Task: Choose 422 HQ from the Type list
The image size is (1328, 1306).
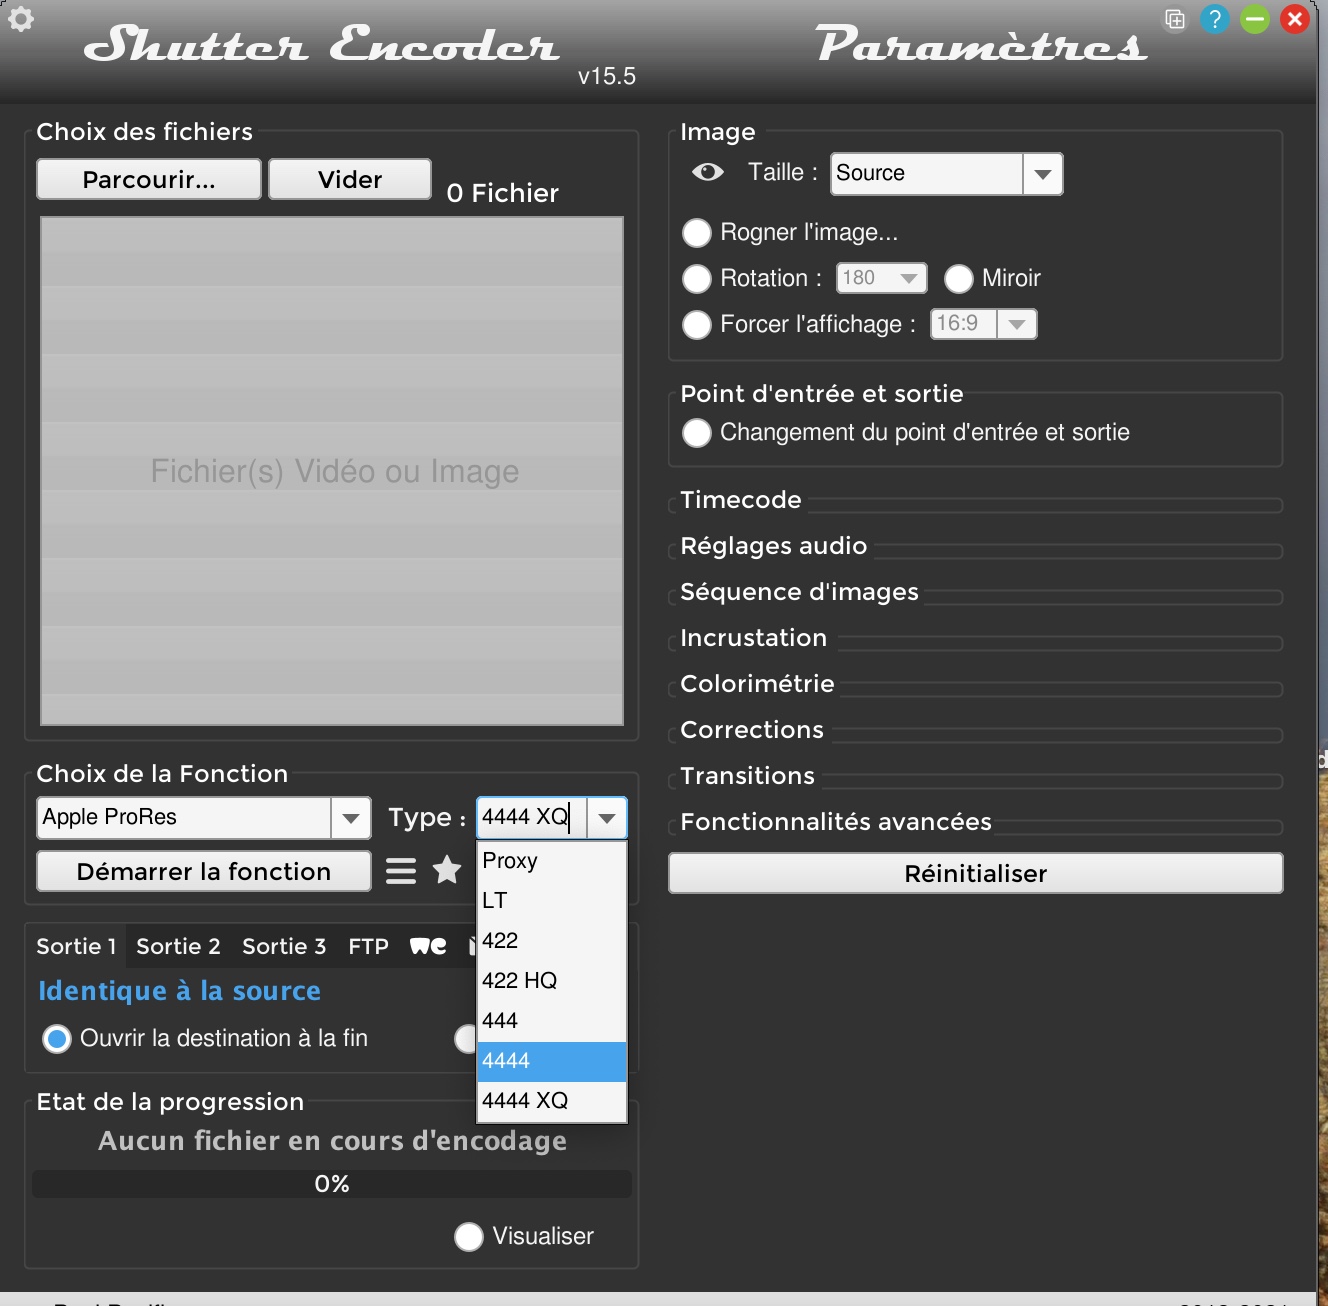Action: point(552,981)
